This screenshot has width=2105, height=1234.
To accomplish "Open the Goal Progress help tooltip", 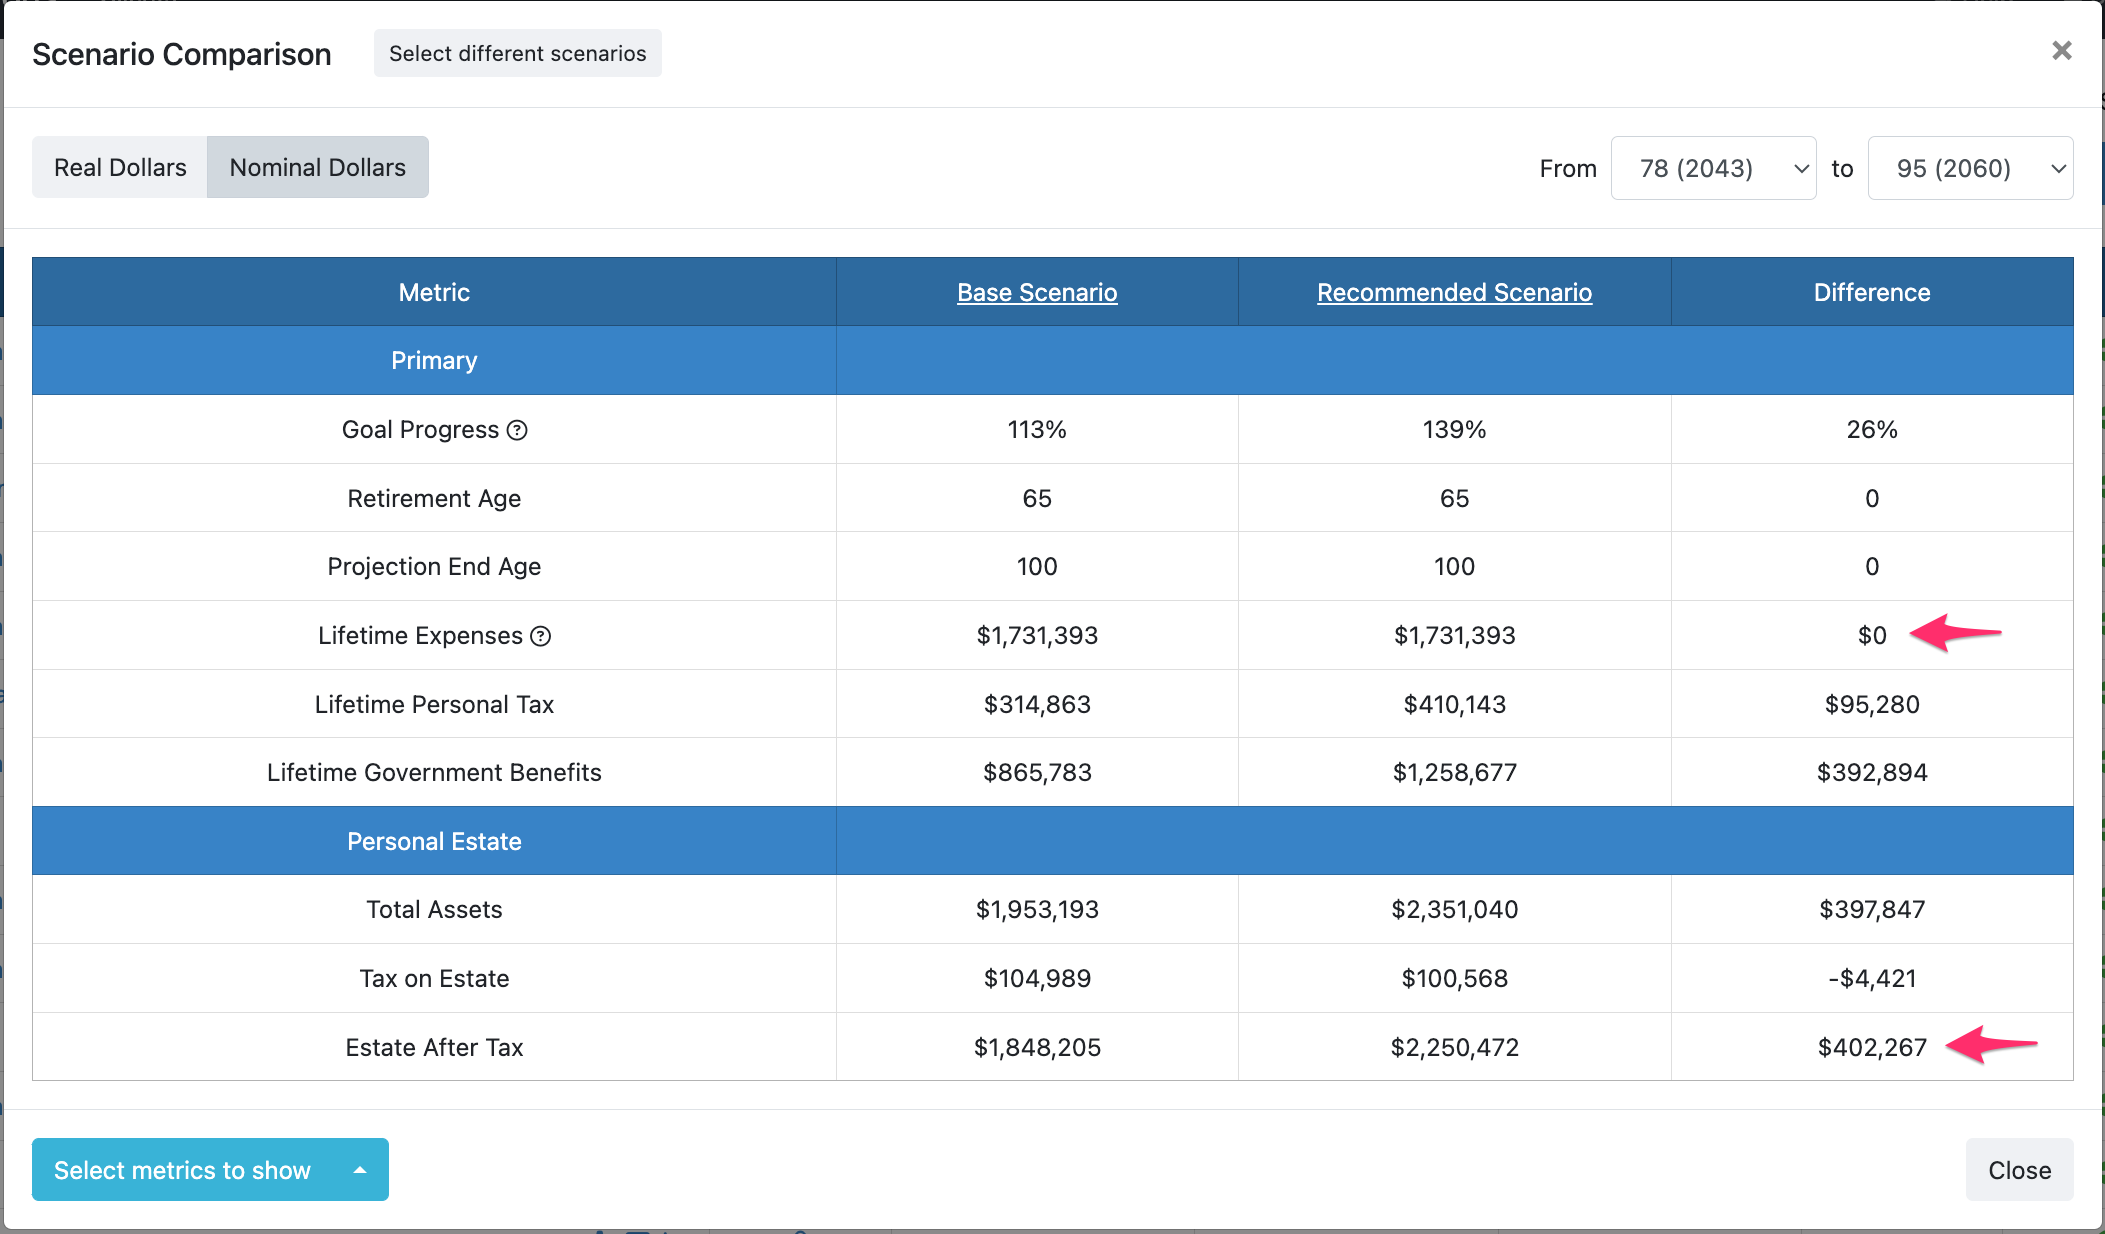I will click(x=516, y=430).
